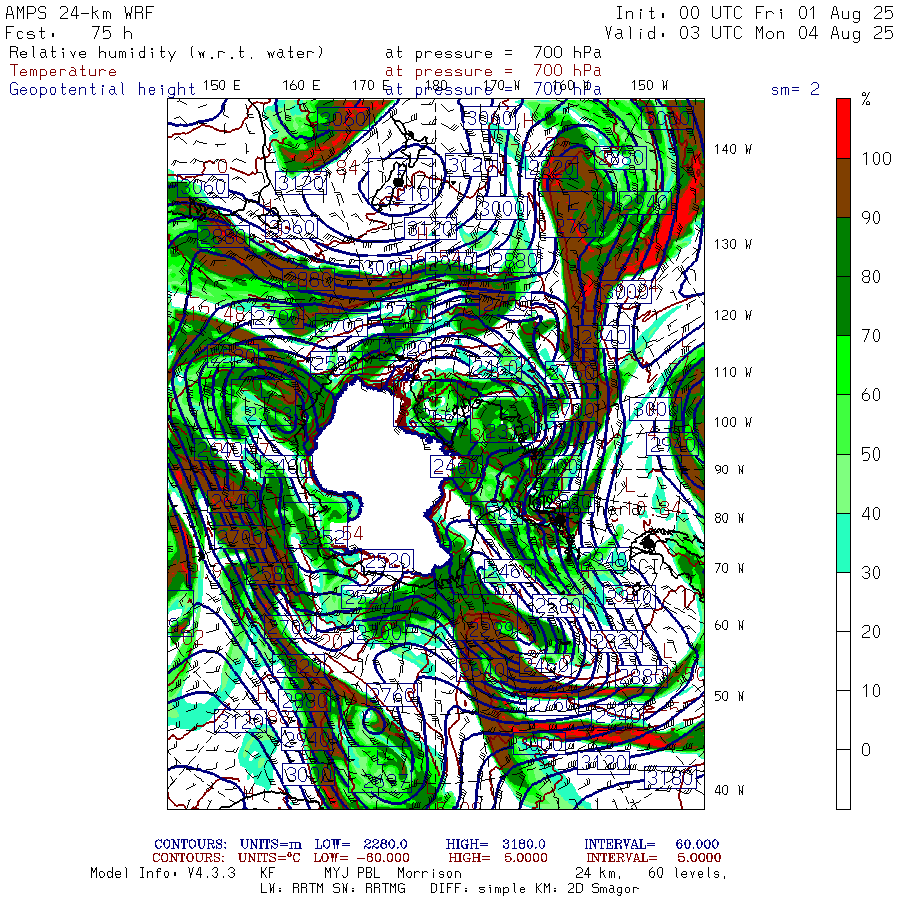This screenshot has height=900, width=900.
Task: Click the '150 E' longitude label
Action: click(222, 86)
